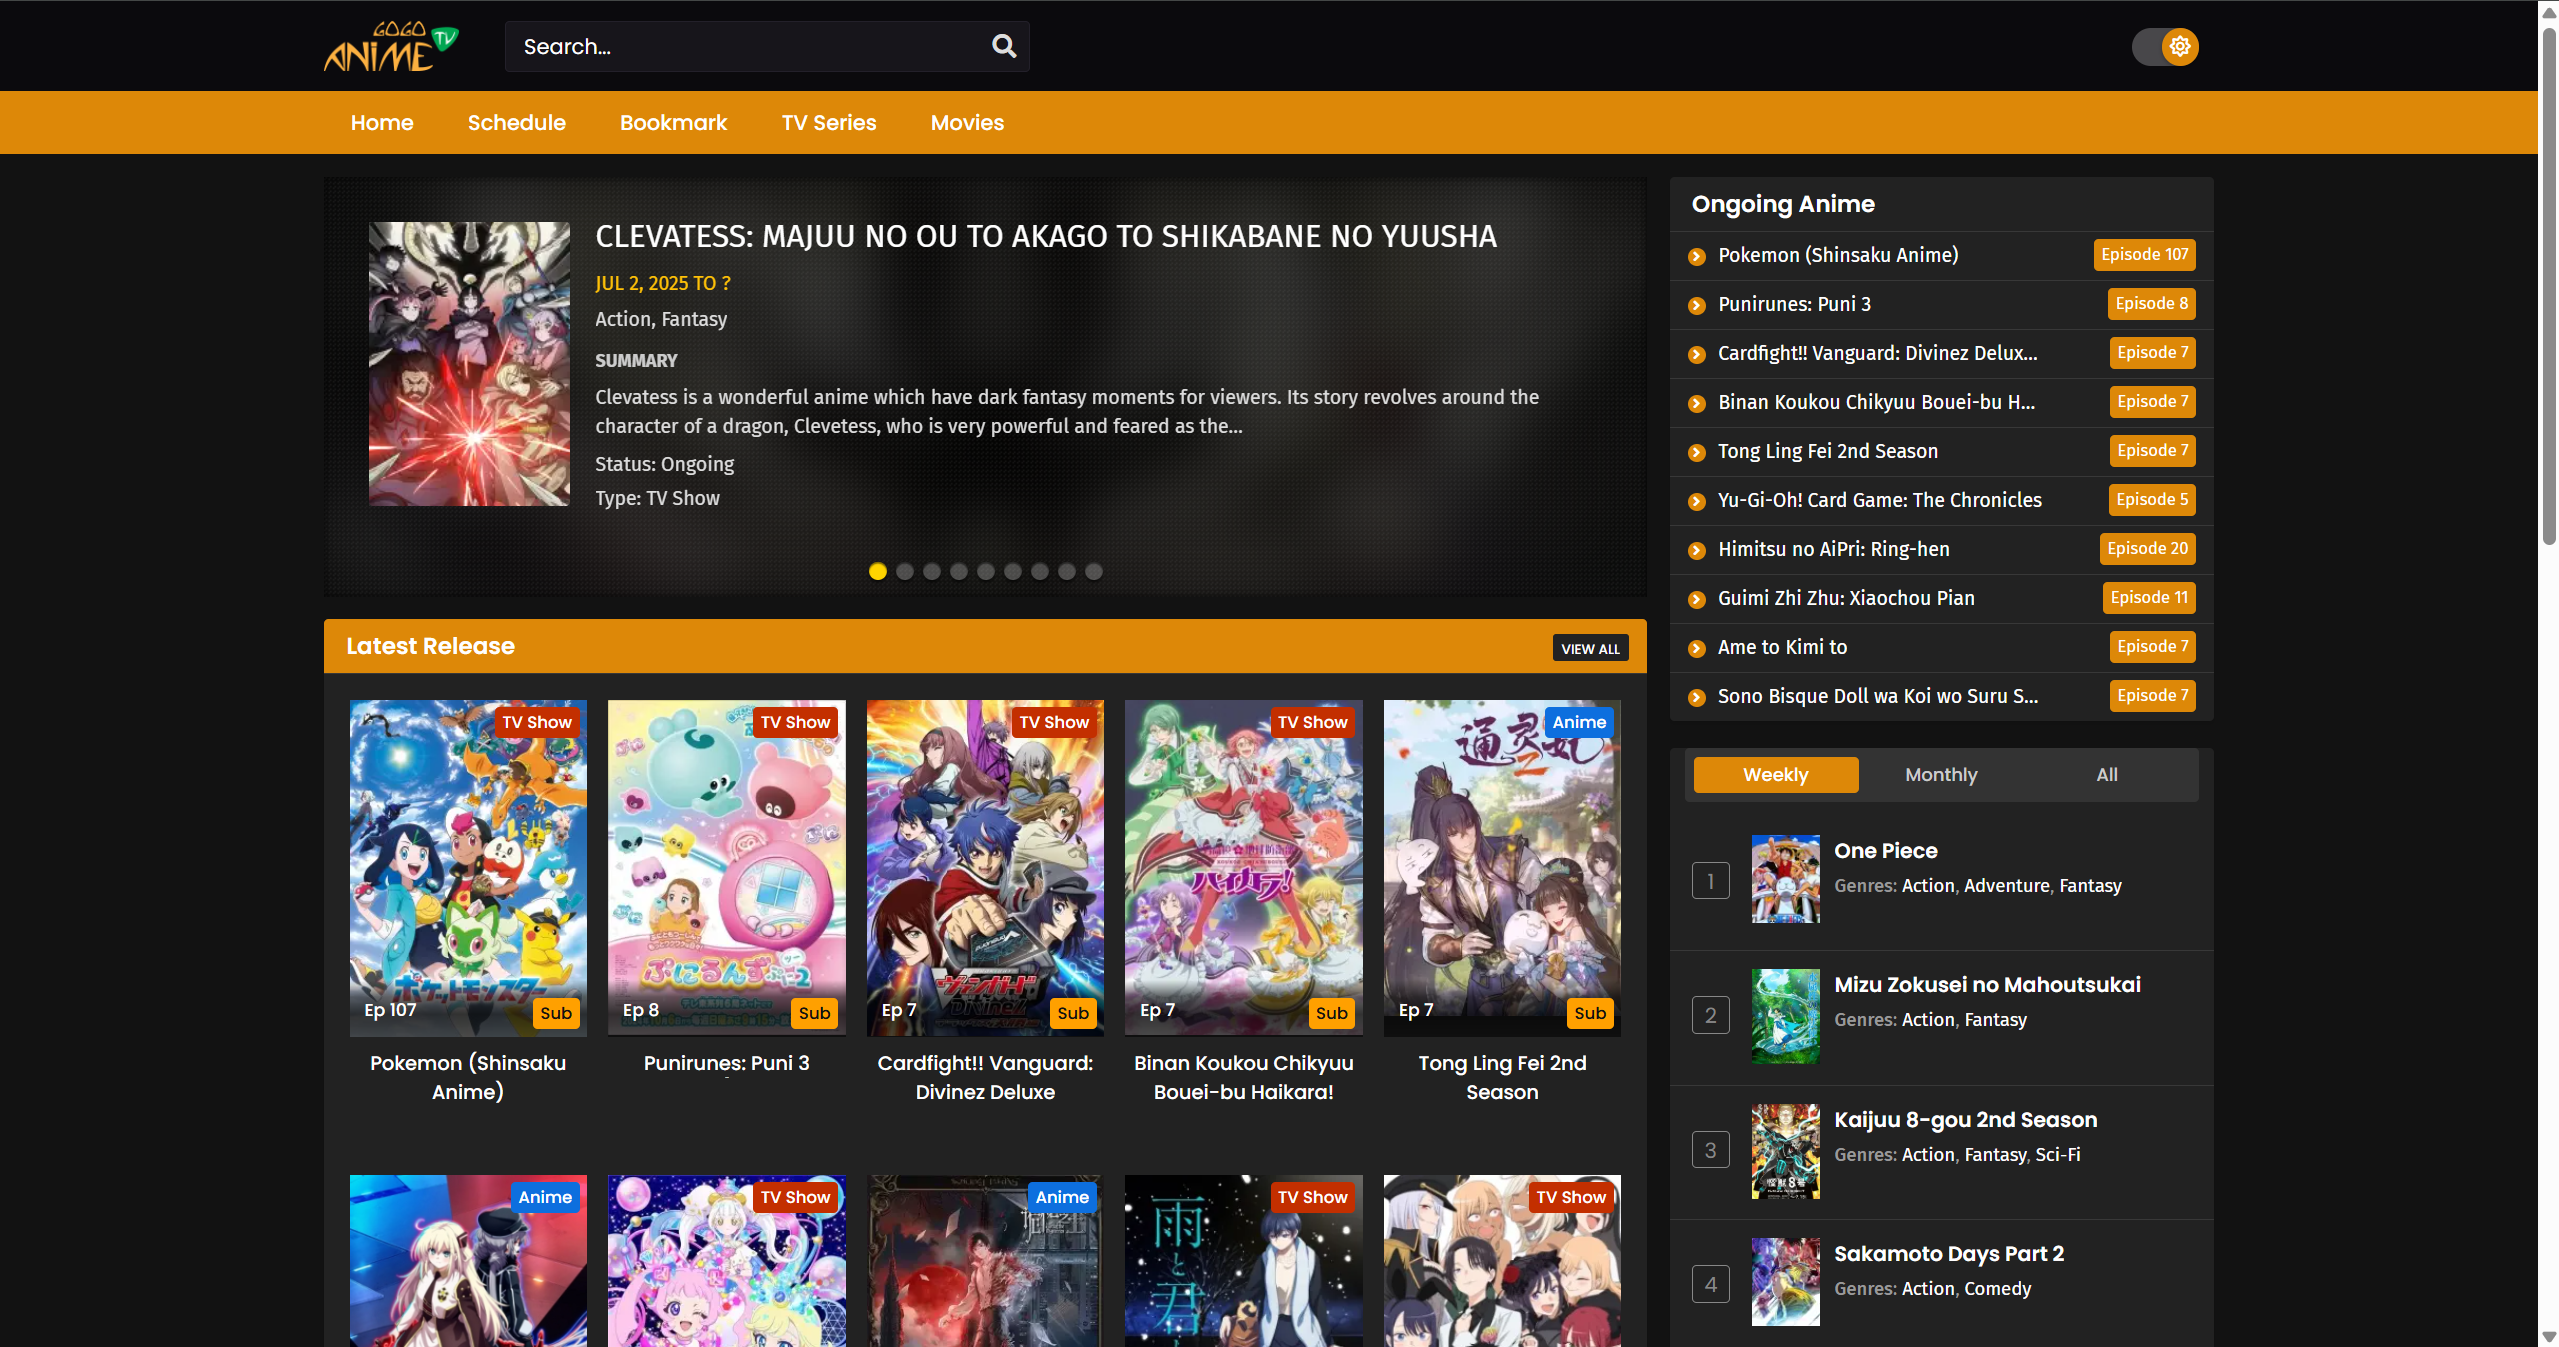2559x1347 pixels.
Task: Select the fifth carousel slide dot
Action: [986, 571]
